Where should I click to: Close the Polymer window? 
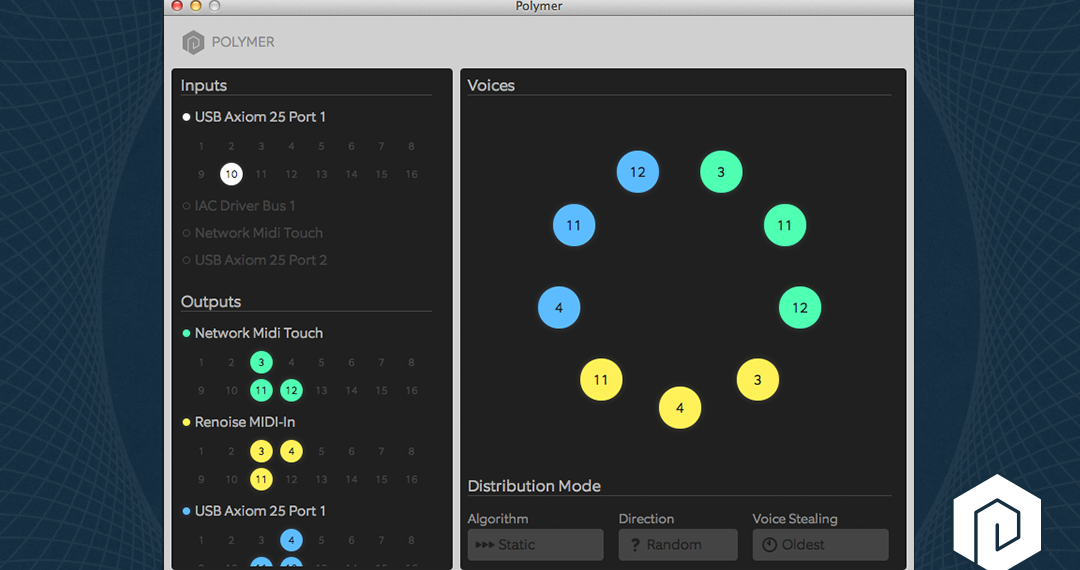click(177, 6)
